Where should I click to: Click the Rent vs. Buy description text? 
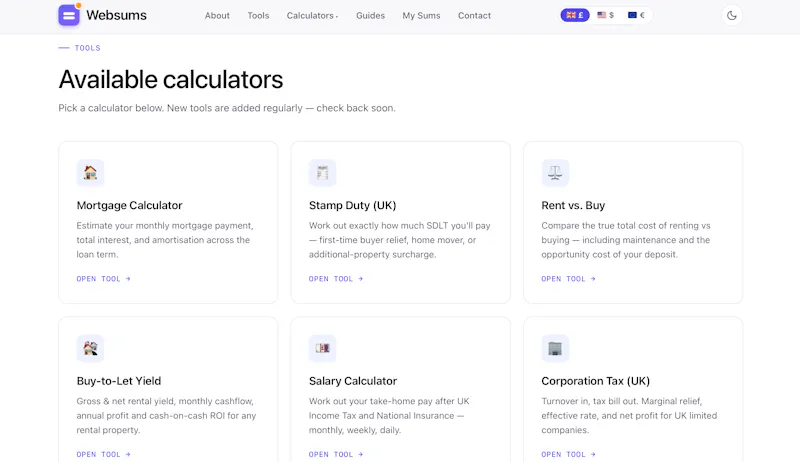click(626, 240)
